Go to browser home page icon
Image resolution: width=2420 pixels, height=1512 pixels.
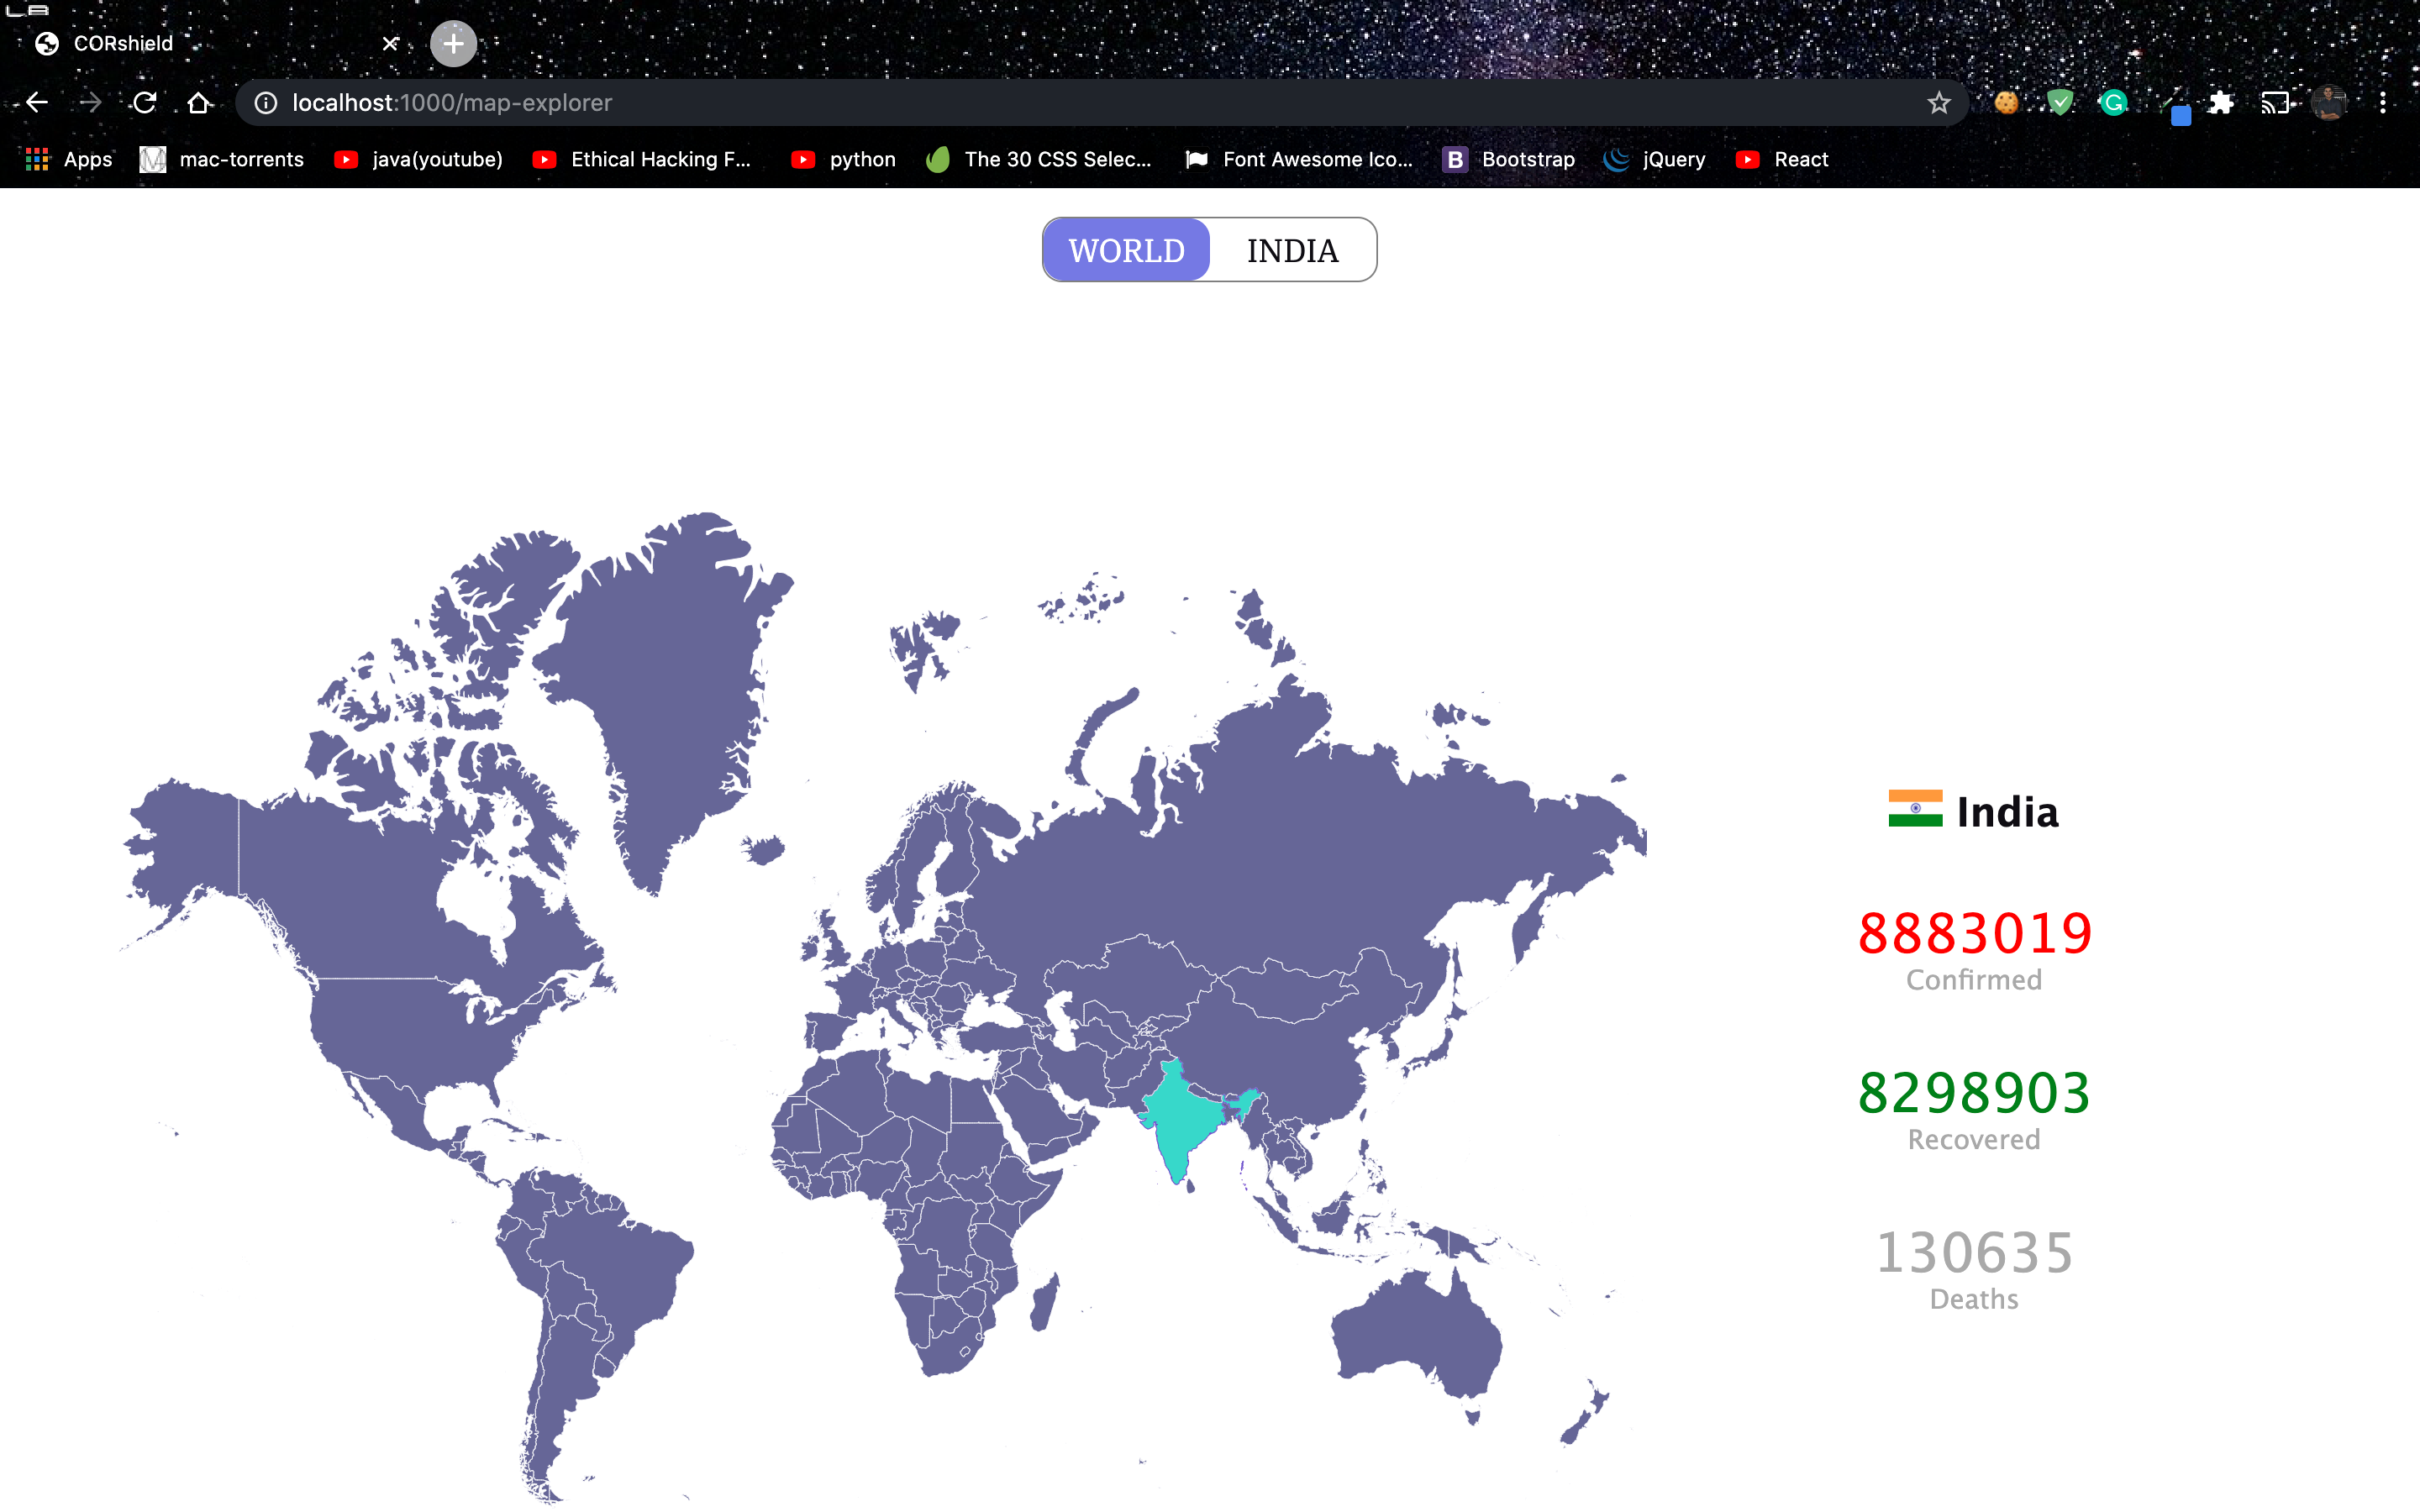(199, 103)
